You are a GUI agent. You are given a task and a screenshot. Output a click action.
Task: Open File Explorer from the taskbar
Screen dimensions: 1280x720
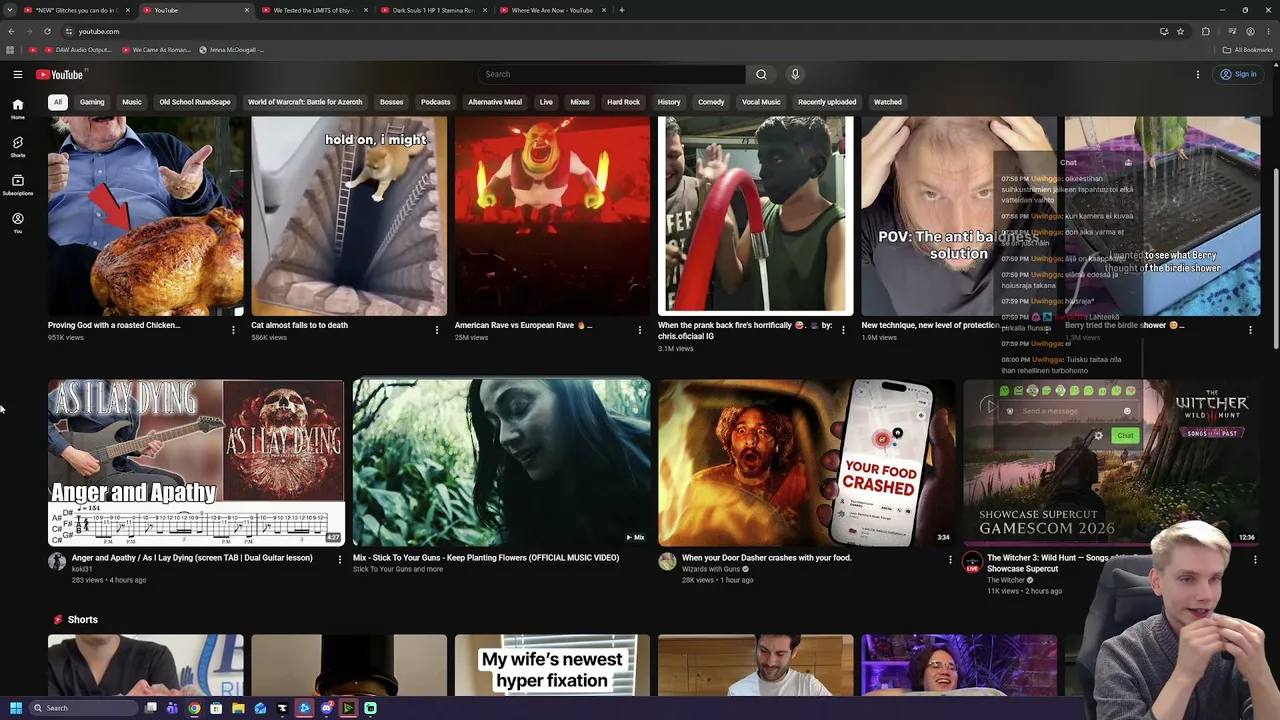238,708
